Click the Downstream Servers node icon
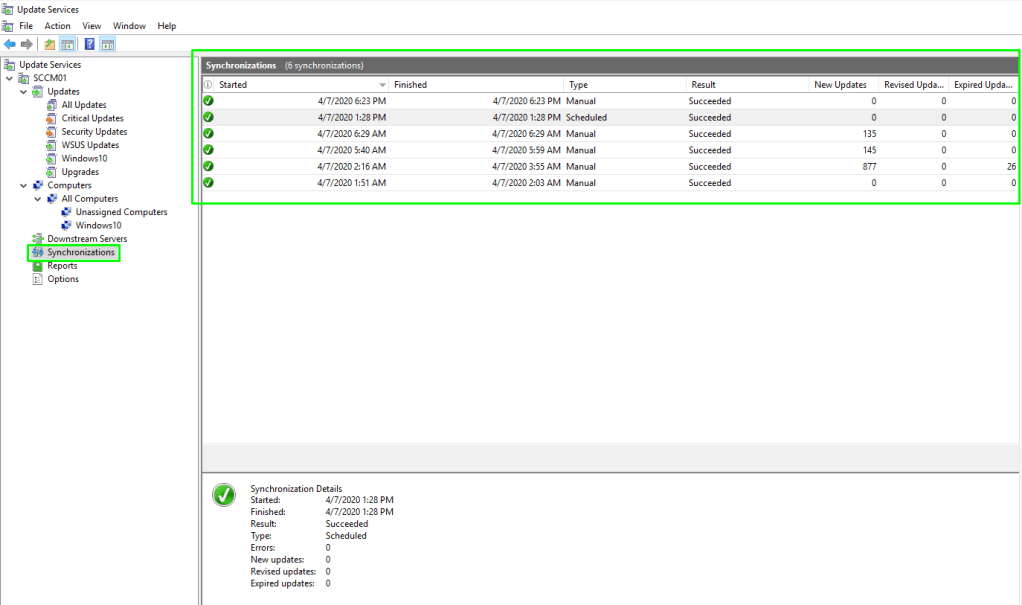This screenshot has height=605, width=1022. tap(38, 239)
